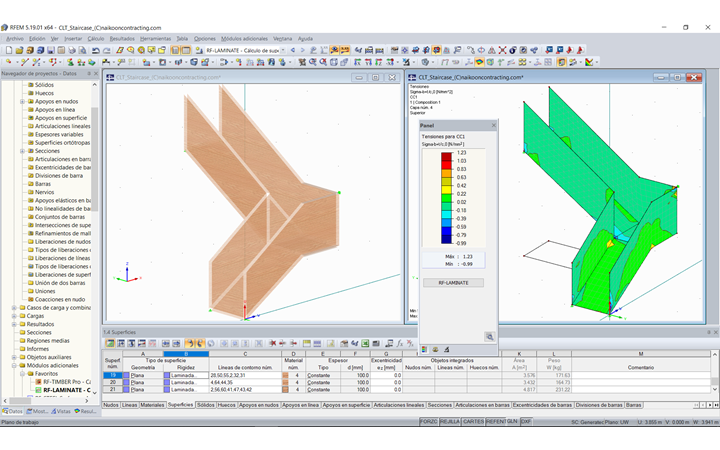Click the first table toolbar icon in Superficies panel

110,343
